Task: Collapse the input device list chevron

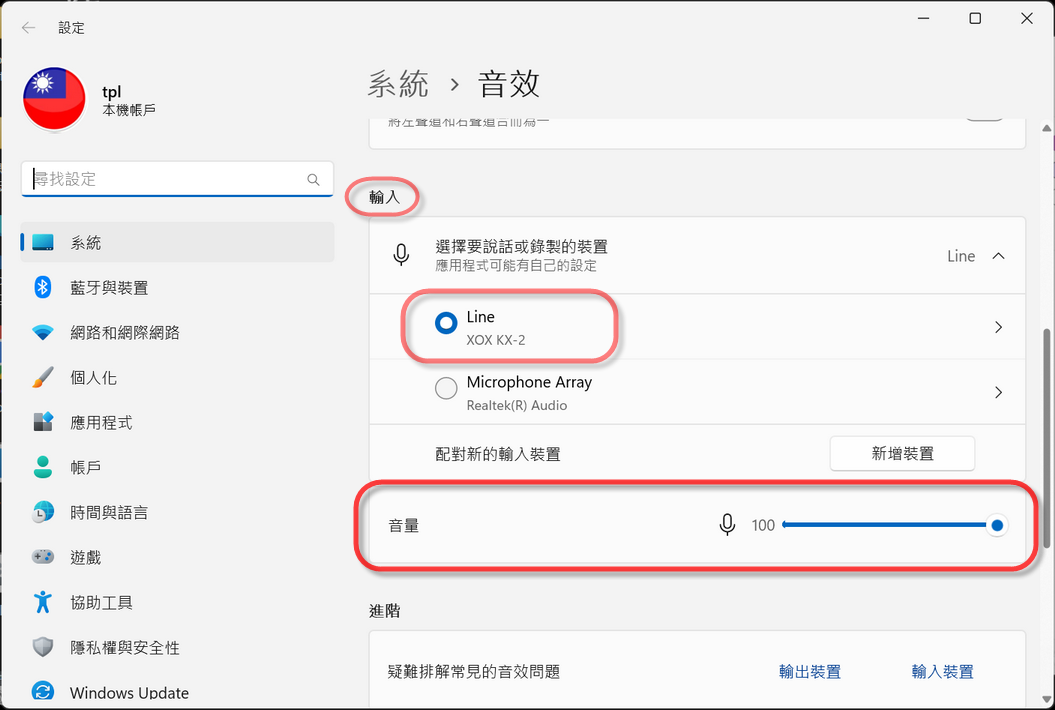Action: point(998,256)
